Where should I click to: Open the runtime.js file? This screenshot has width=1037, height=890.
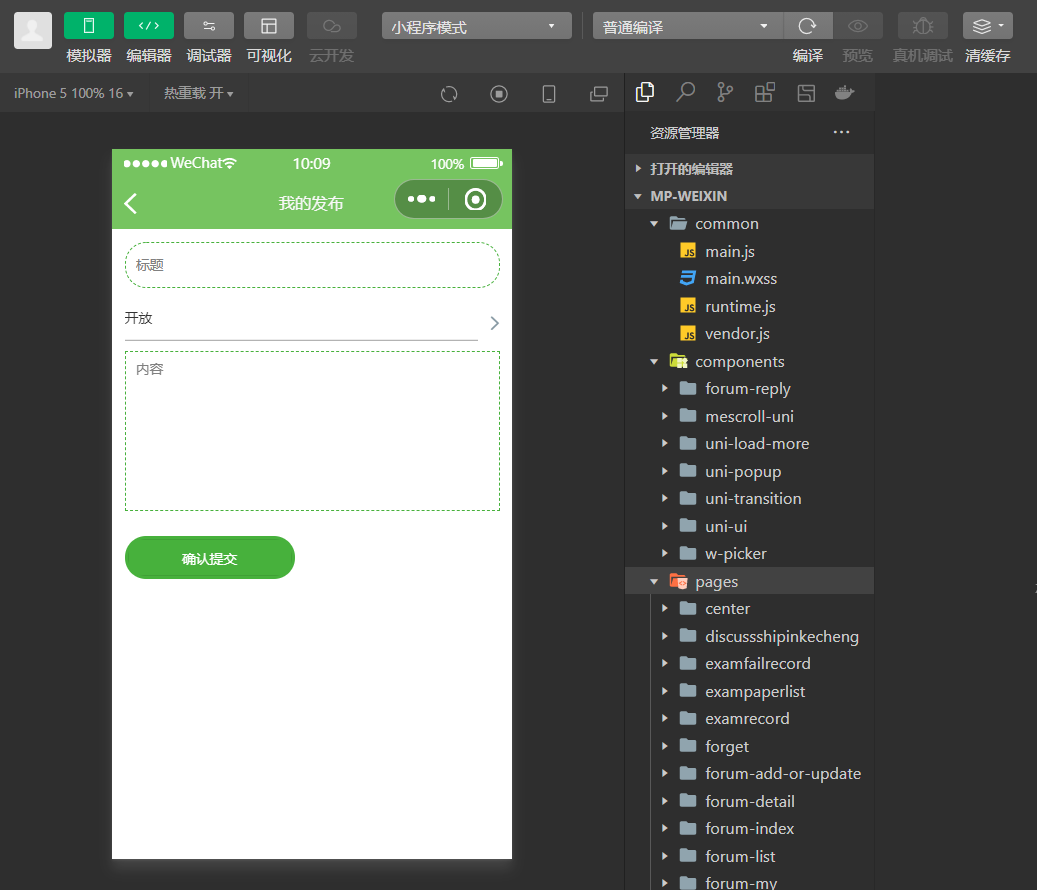point(749,306)
